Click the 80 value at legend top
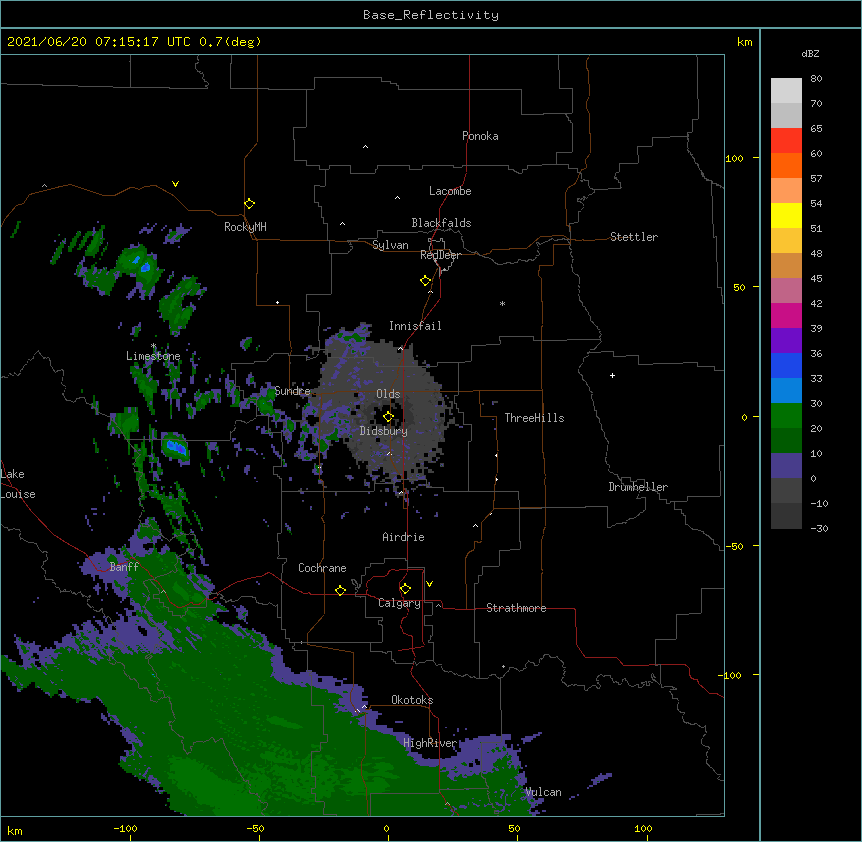The image size is (862, 842). [x=816, y=79]
